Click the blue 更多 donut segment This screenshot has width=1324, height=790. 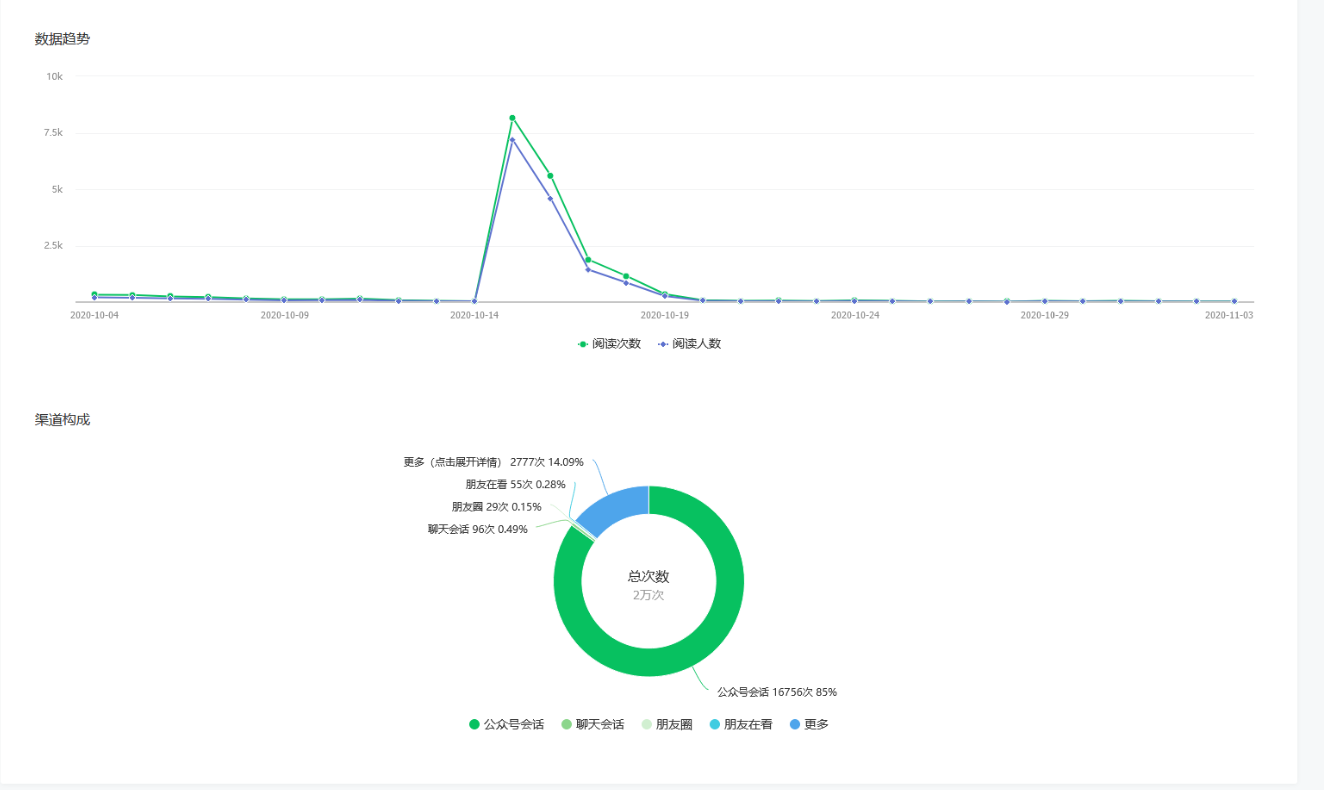click(617, 507)
